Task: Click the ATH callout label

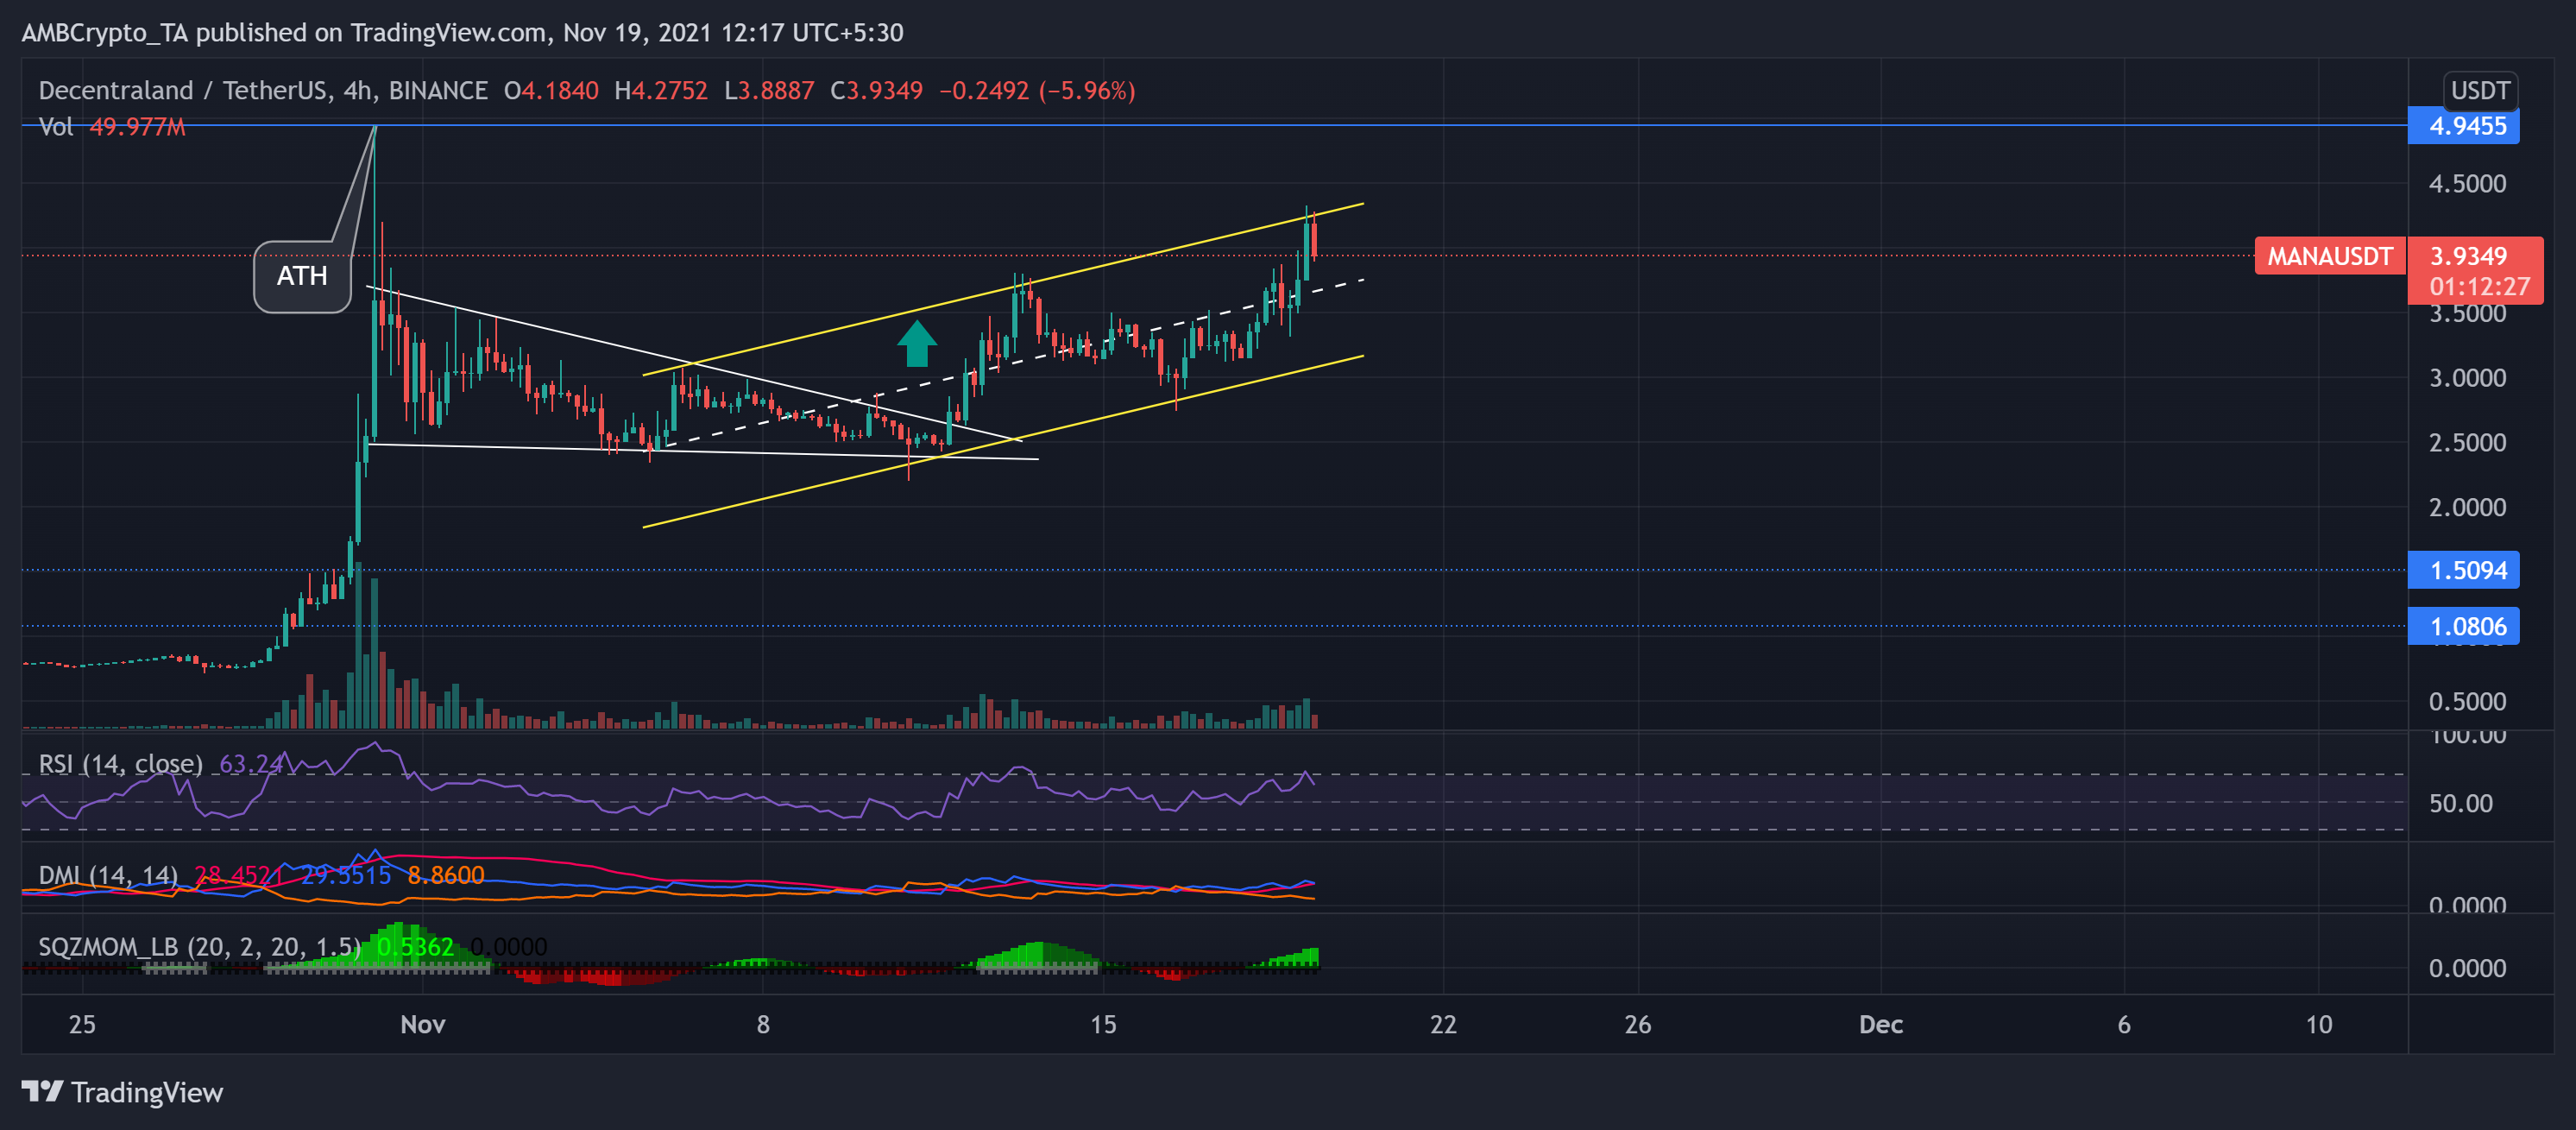Action: tap(302, 276)
